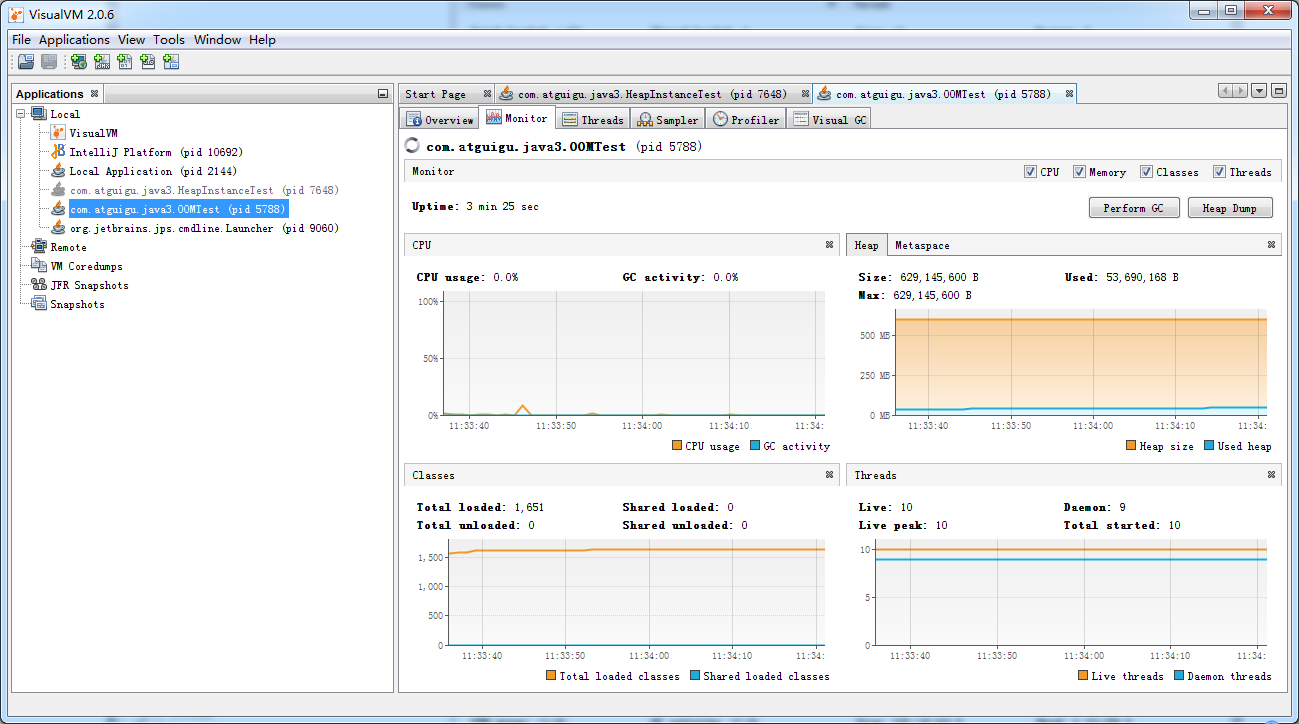The width and height of the screenshot is (1299, 724).
Task: Click the GC activity legend swatch
Action: [x=755, y=446]
